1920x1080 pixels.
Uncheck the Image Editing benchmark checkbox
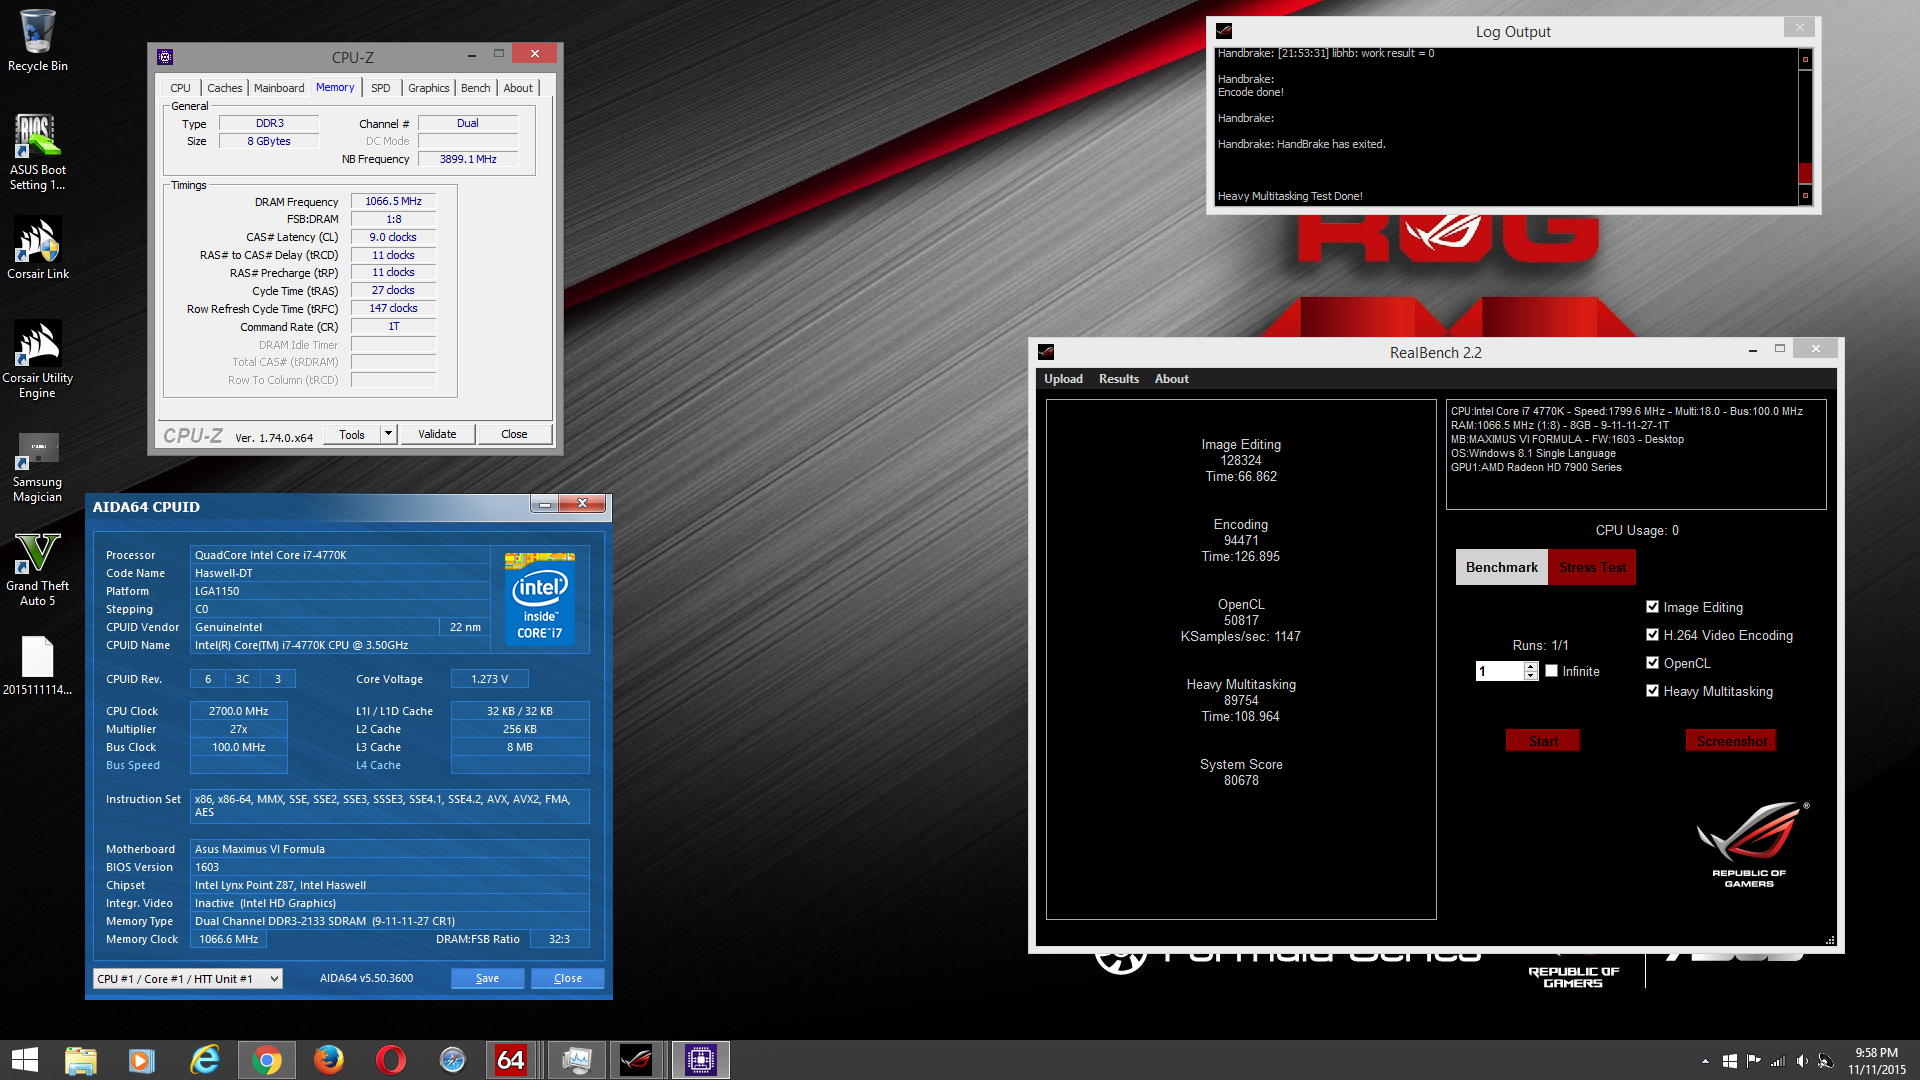click(1652, 607)
